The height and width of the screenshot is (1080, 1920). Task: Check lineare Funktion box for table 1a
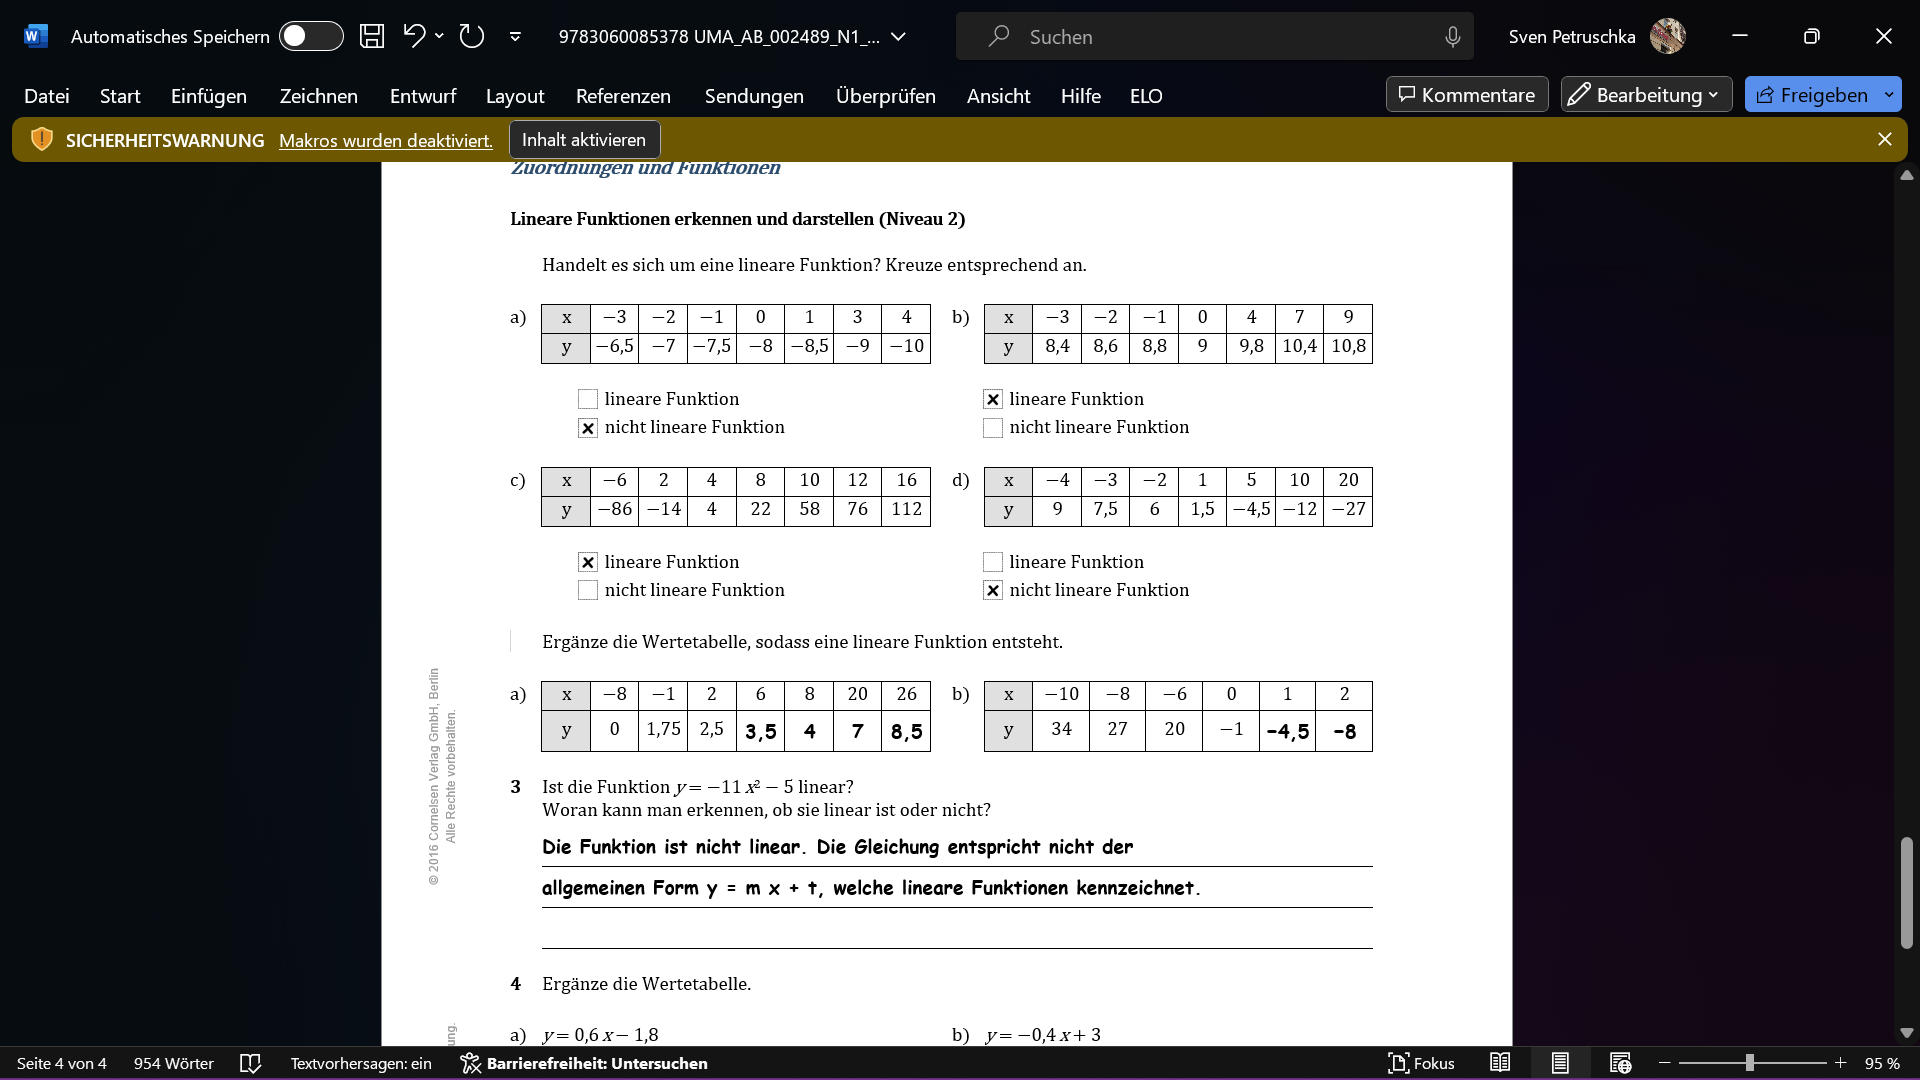[x=588, y=399]
